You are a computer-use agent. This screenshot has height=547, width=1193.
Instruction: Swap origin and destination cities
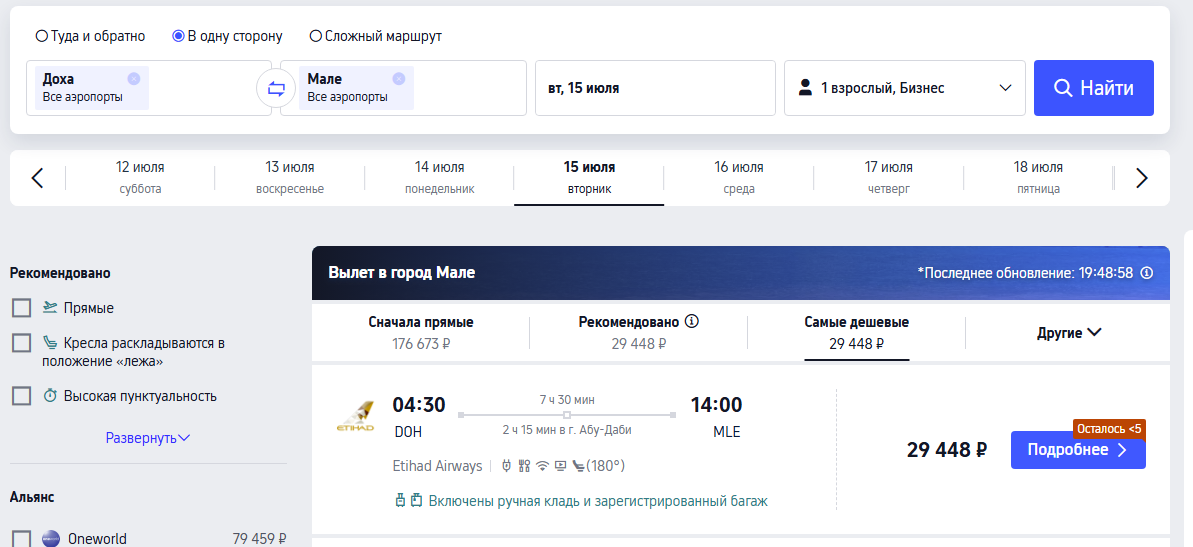coord(275,88)
